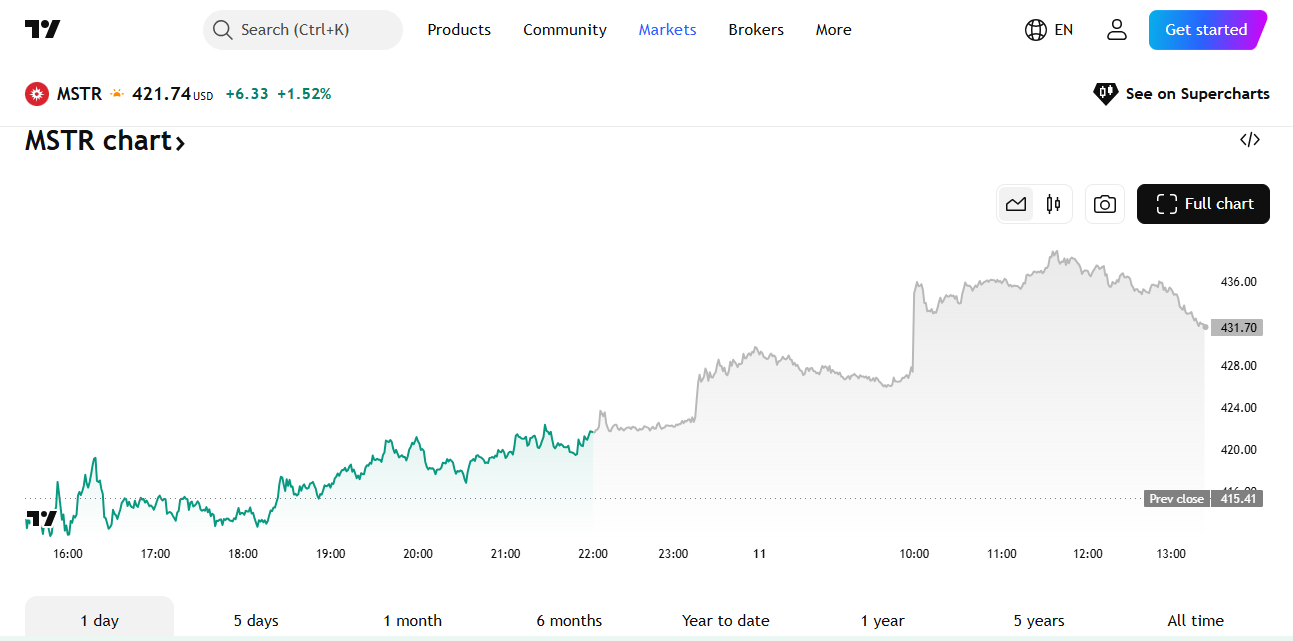Click the 431.70 current price label
This screenshot has height=641, width=1293.
click(1237, 327)
